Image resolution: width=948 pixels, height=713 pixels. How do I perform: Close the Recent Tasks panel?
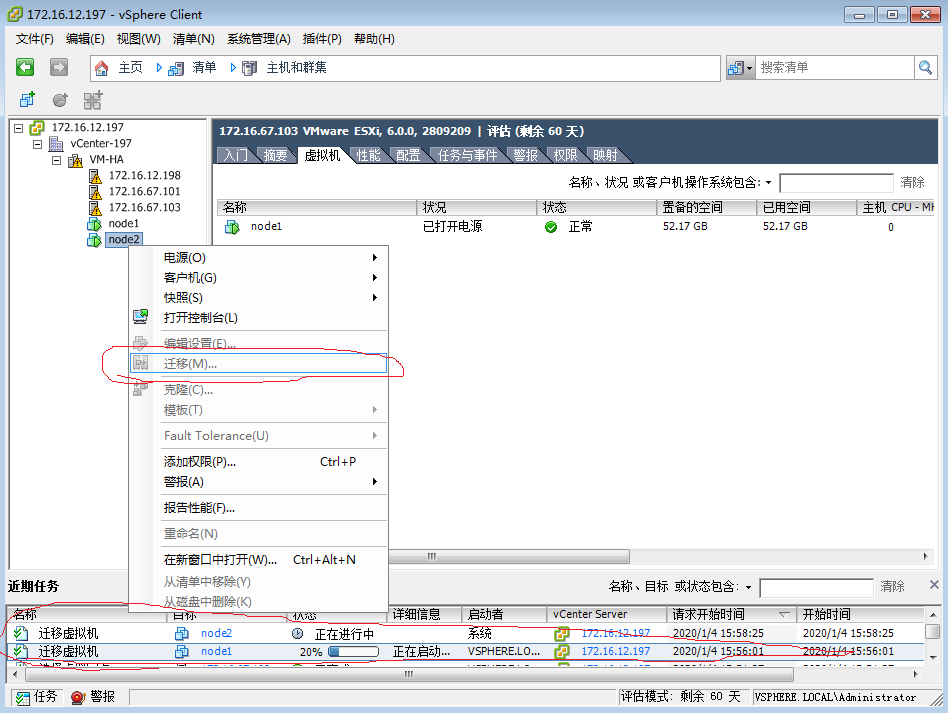tap(934, 584)
